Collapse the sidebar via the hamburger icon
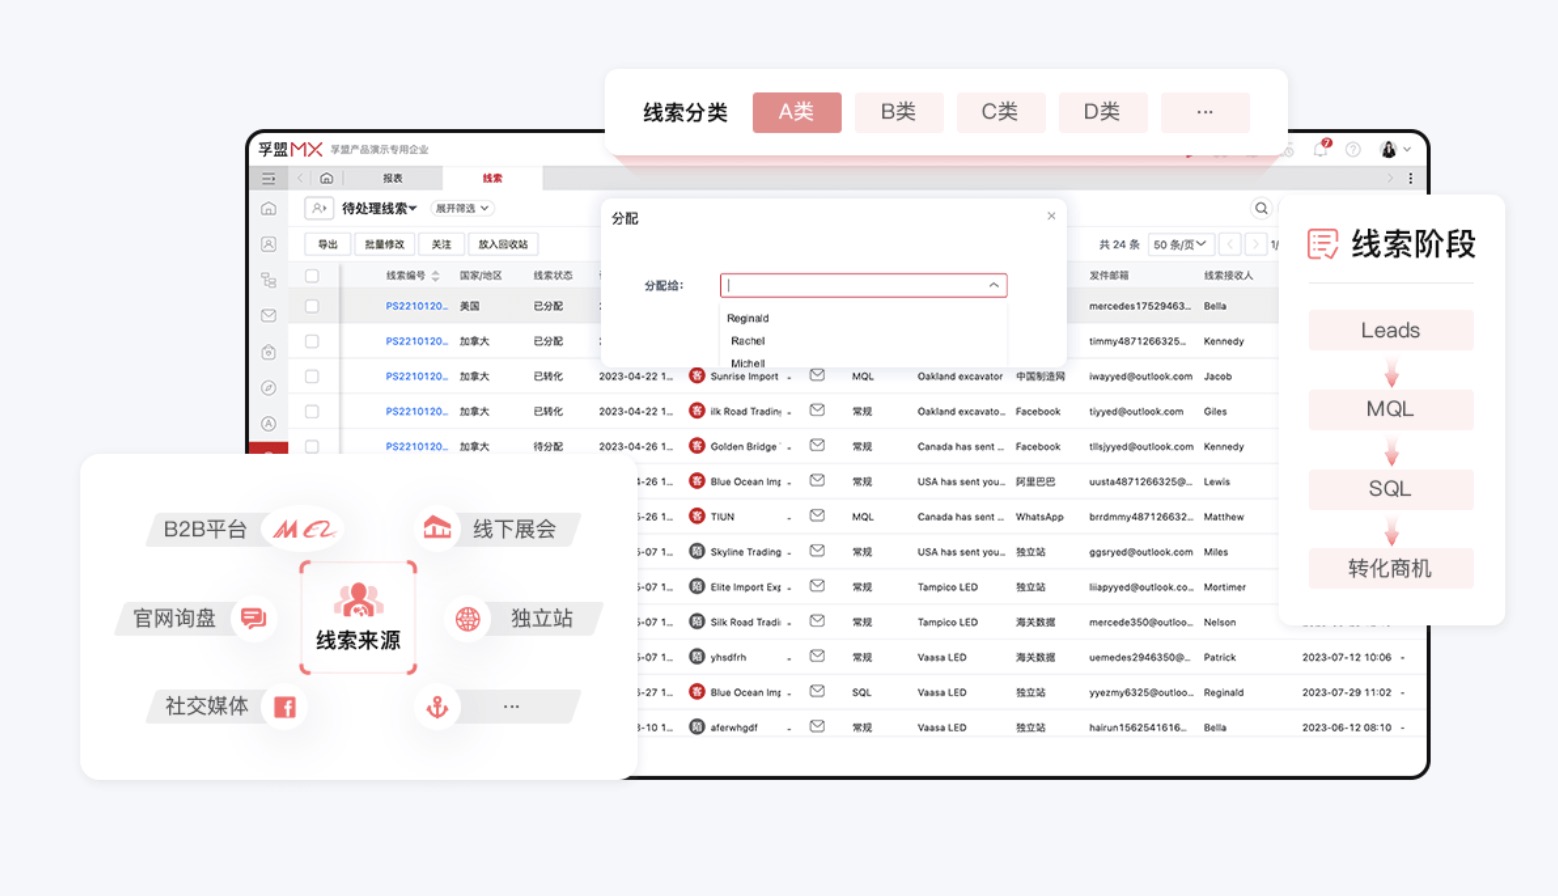 point(267,178)
